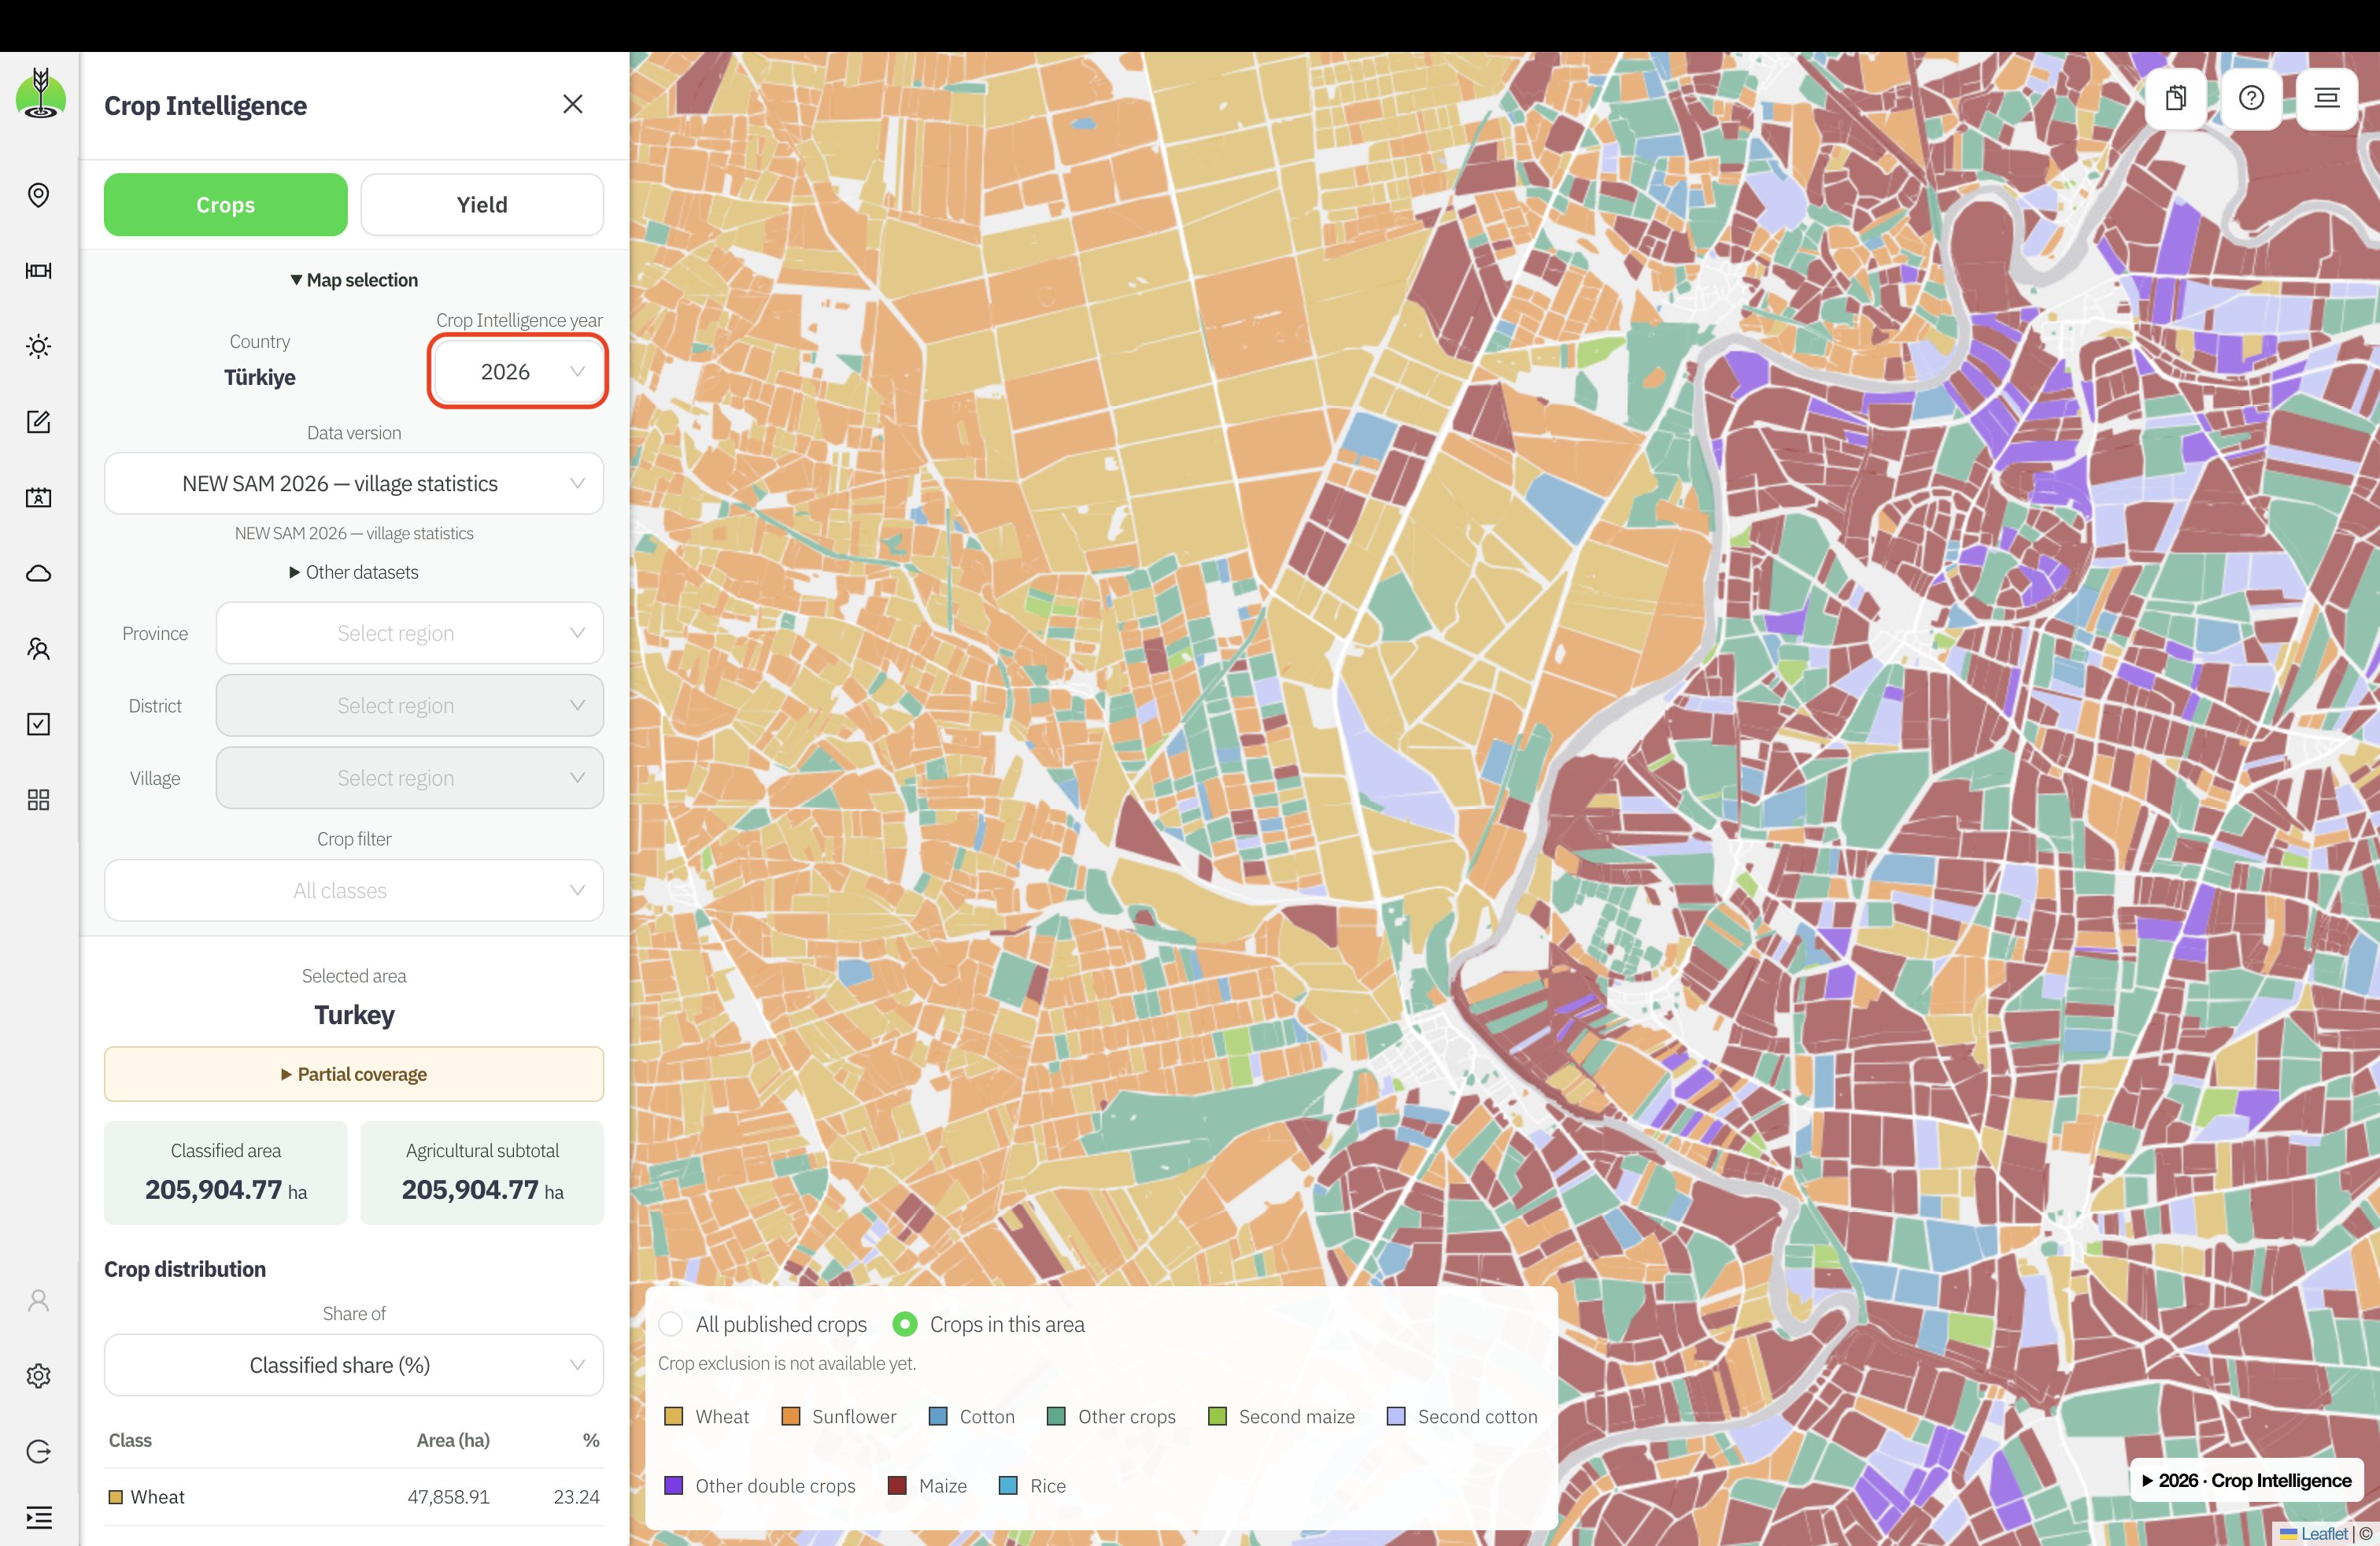Open the help question mark icon
2380x1546 pixels.
click(x=2251, y=98)
